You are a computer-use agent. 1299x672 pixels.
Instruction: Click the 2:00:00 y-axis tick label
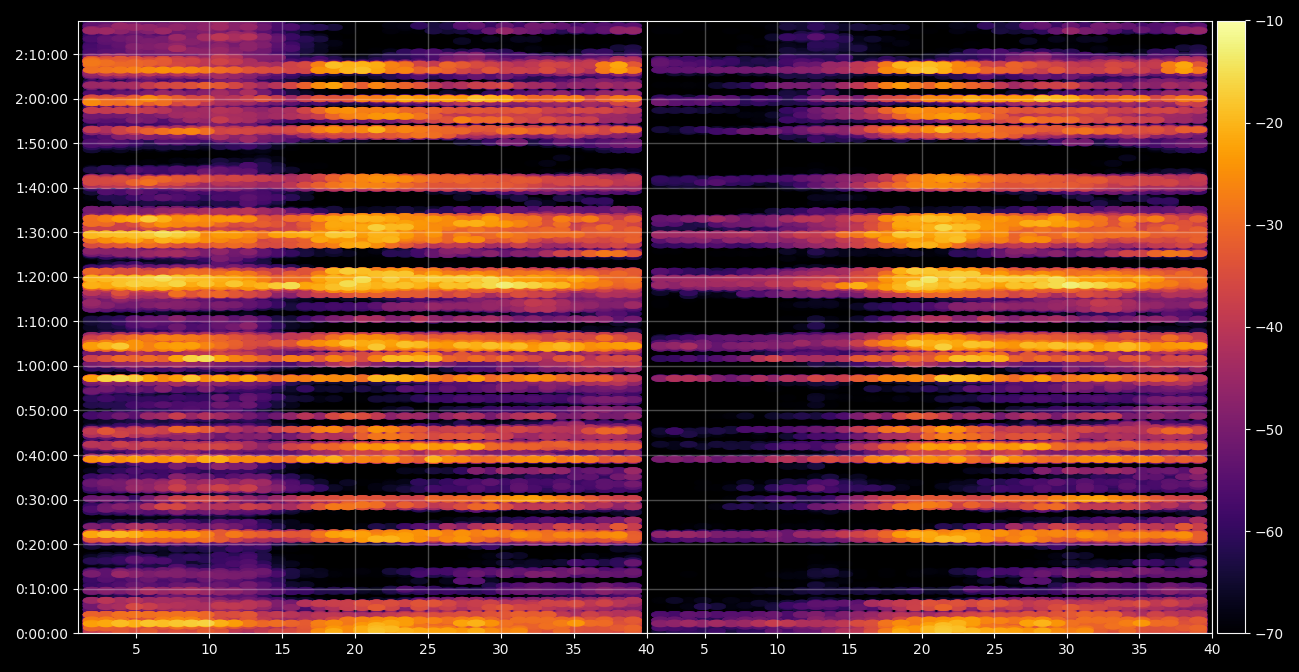coord(42,99)
